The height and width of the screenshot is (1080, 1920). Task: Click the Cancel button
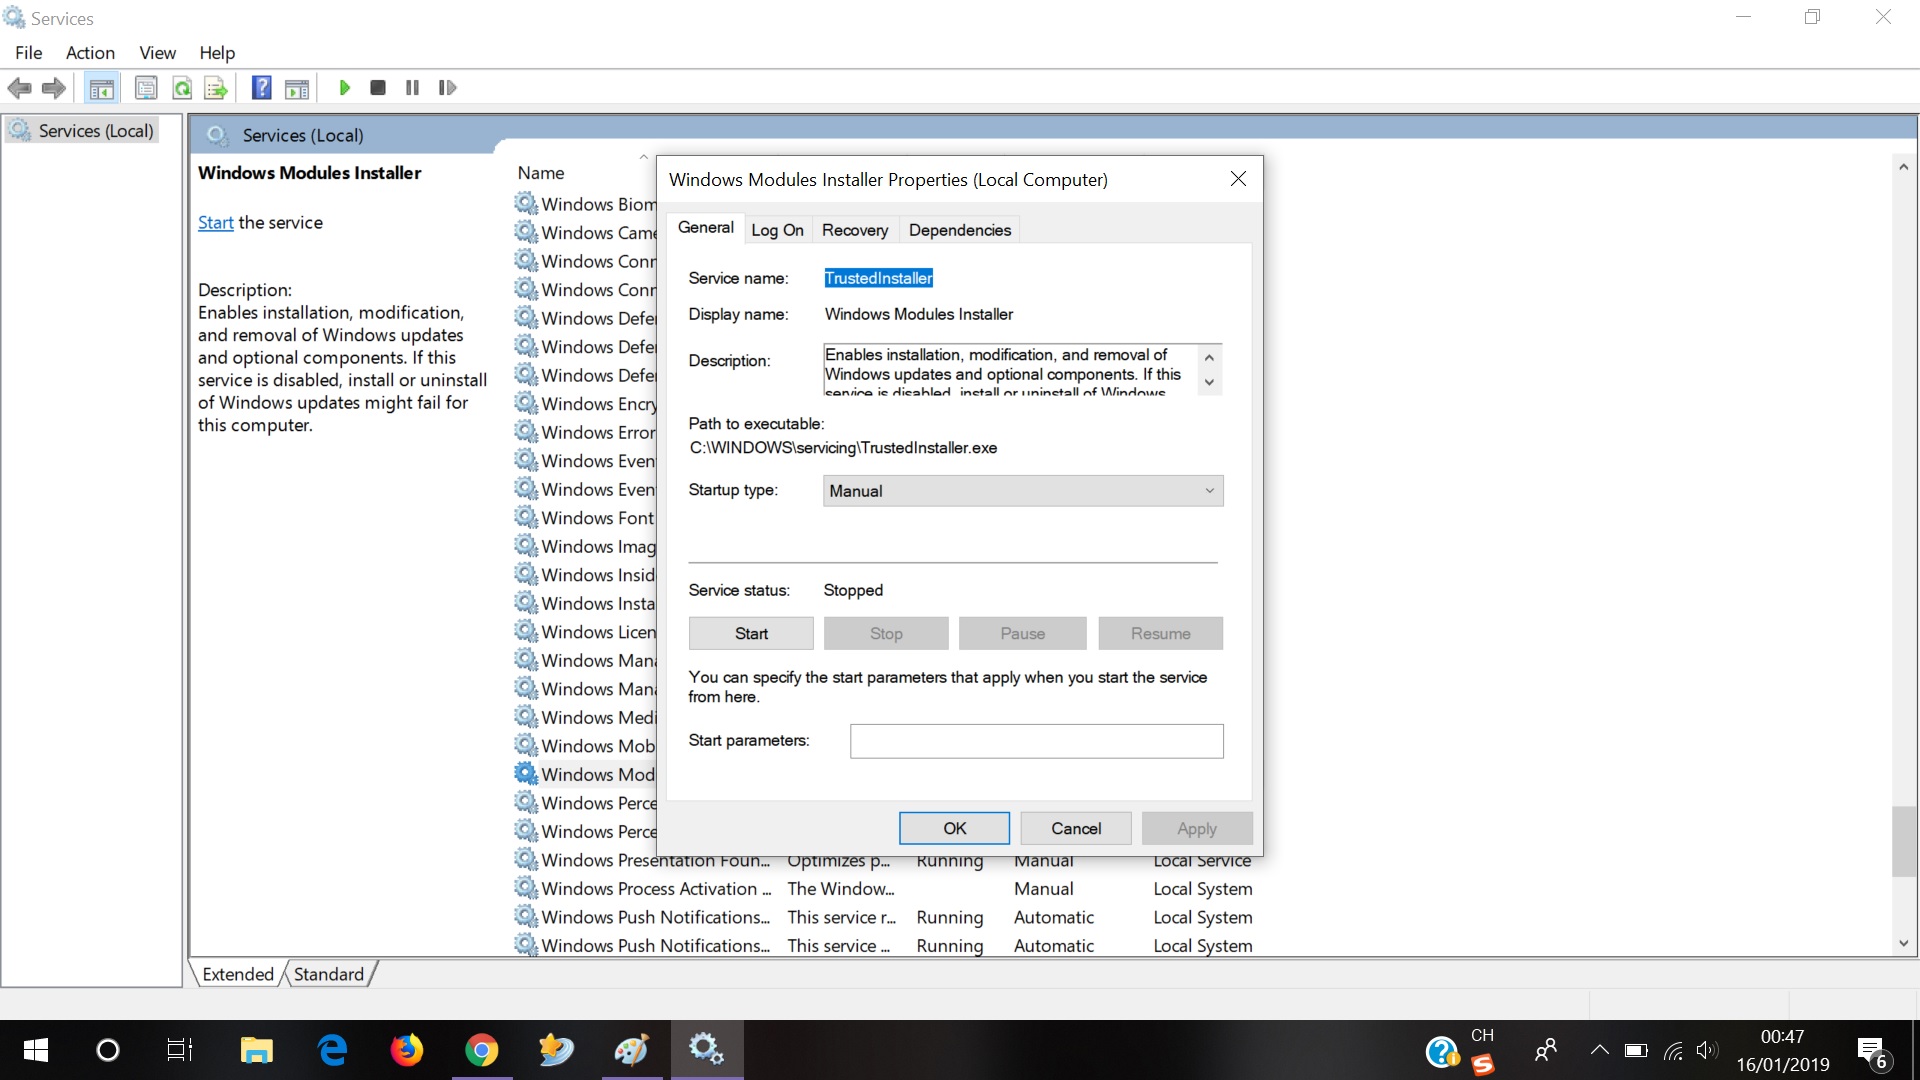pyautogui.click(x=1076, y=829)
